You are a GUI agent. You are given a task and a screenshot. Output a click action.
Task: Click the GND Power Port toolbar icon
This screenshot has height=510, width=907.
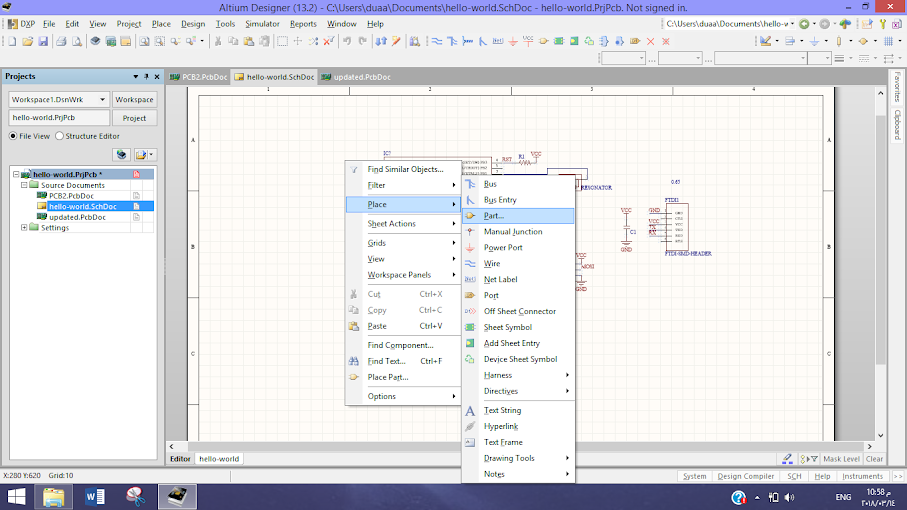click(x=513, y=41)
